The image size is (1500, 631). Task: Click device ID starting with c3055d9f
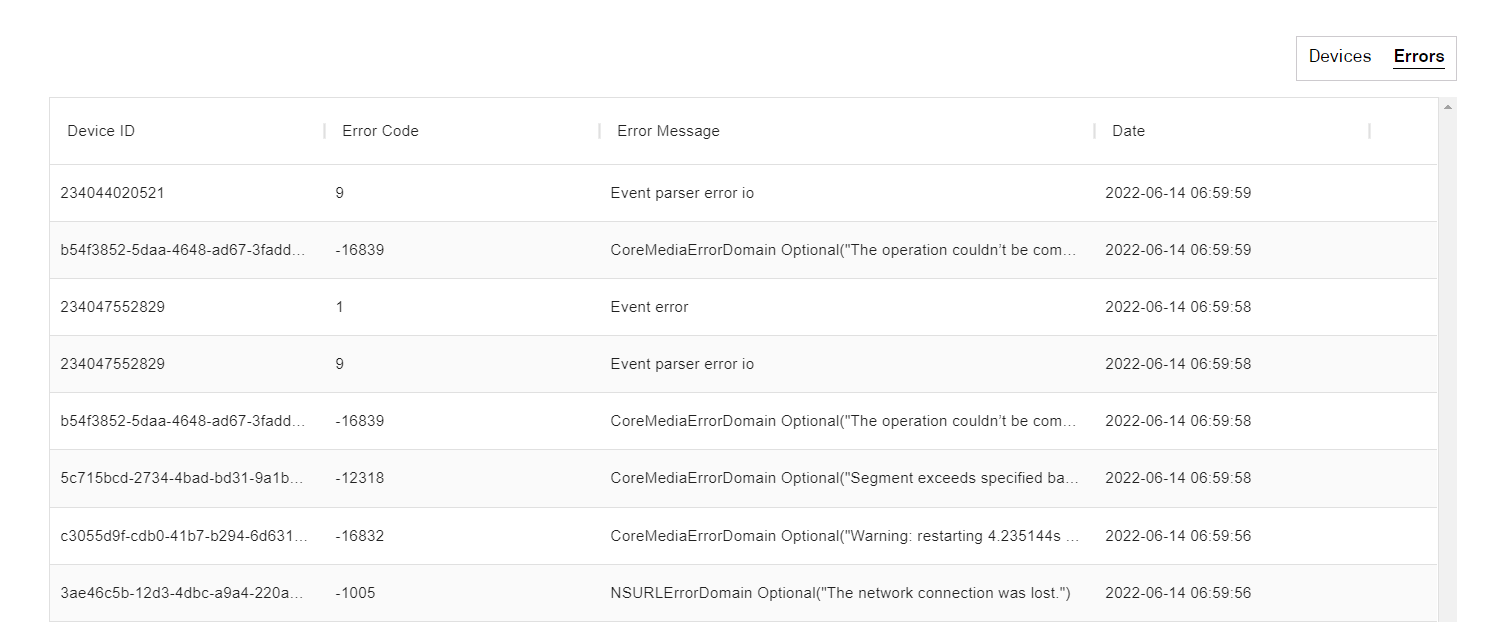tap(183, 536)
